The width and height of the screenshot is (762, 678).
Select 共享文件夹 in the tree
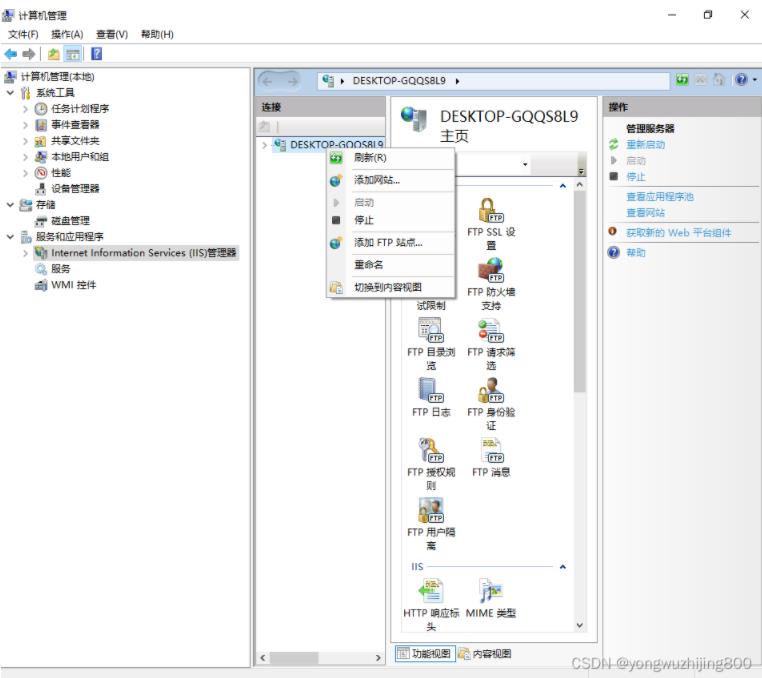tap(75, 140)
